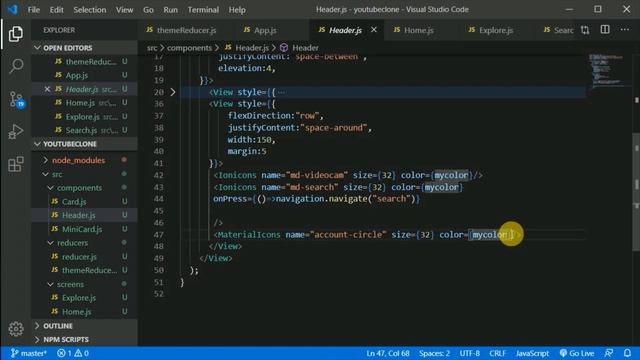The image size is (640, 360).
Task: Open the Terminal menu
Action: pyautogui.click(x=203, y=9)
